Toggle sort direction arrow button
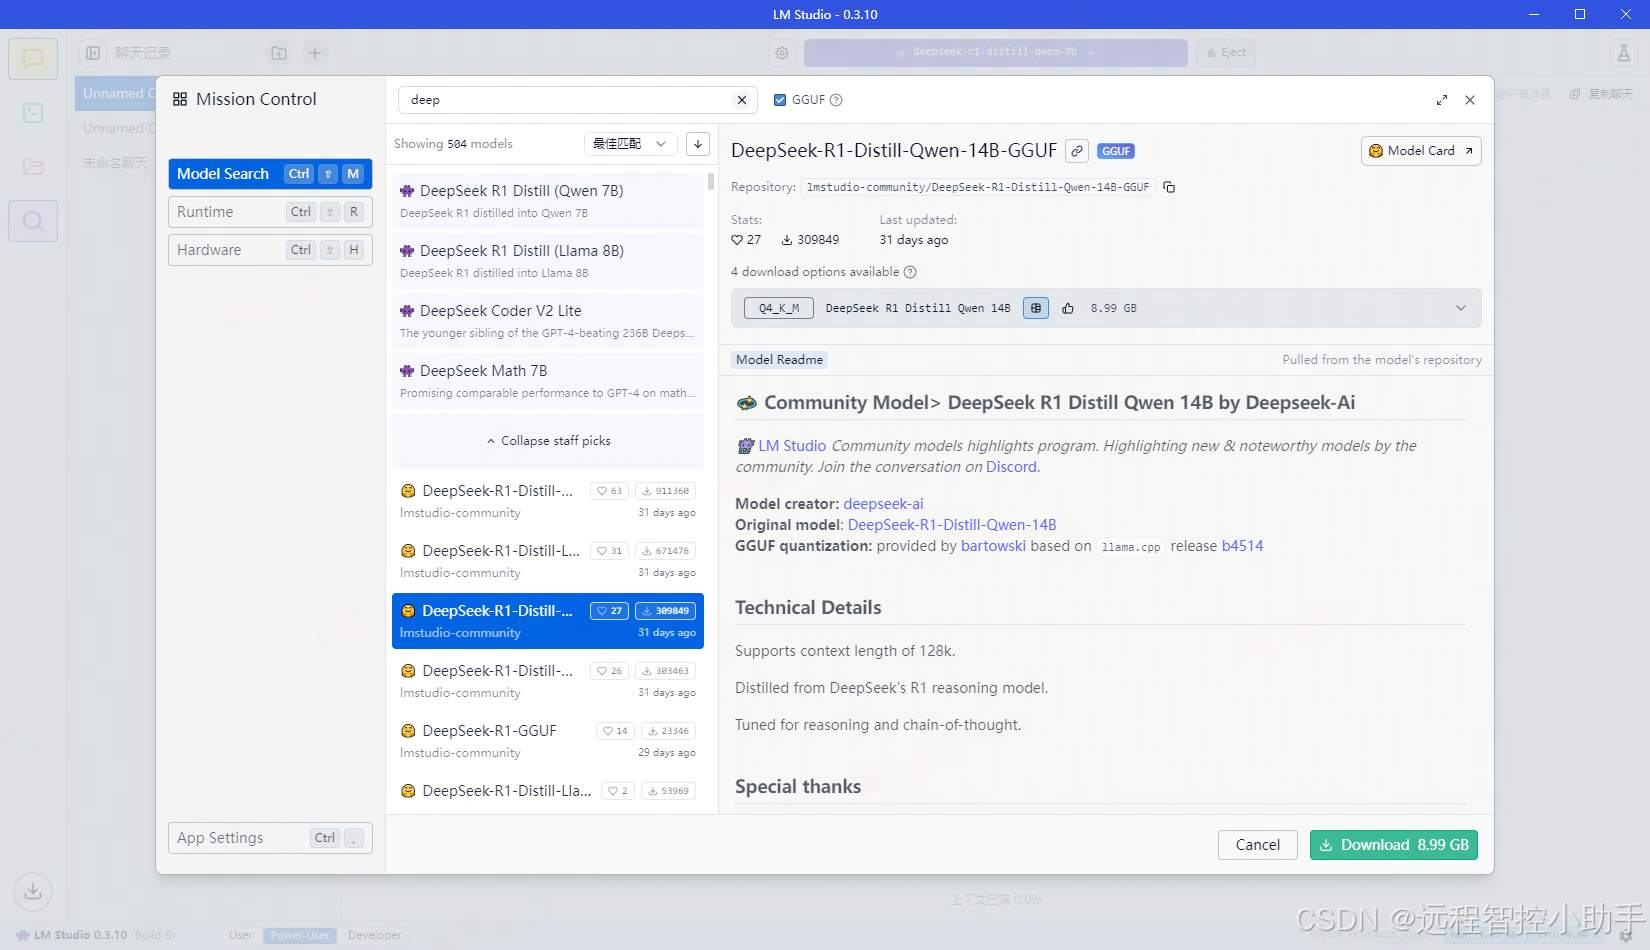Image resolution: width=1650 pixels, height=950 pixels. click(x=698, y=144)
